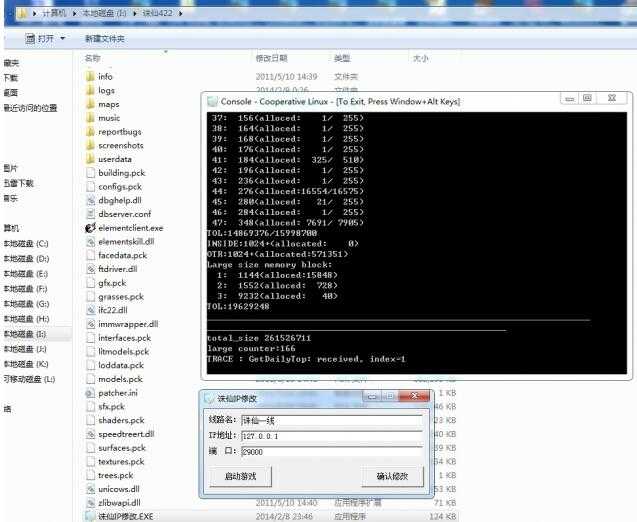This screenshot has height=522, width=637.
Task: Select the 诛仙IP修改.EXE file
Action: coord(125,516)
